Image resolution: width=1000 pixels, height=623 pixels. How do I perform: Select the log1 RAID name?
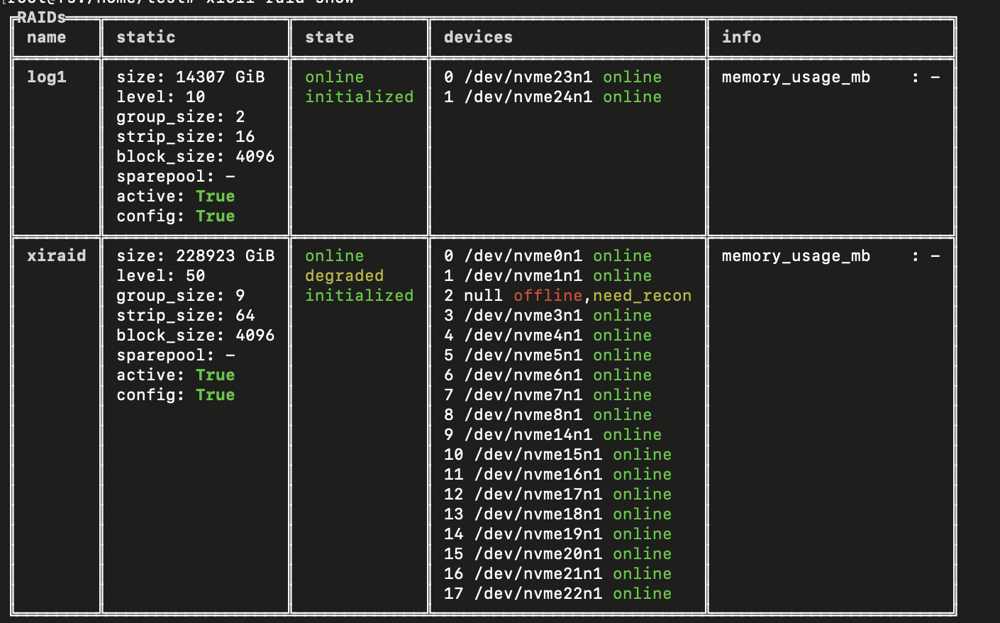(46, 77)
